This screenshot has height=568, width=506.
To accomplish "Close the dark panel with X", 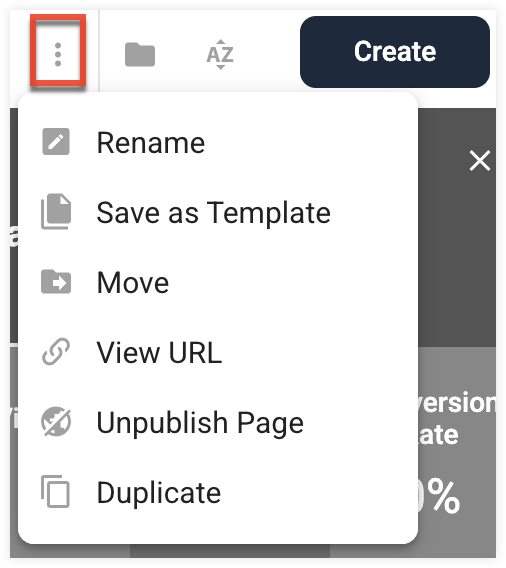I will coord(480,160).
